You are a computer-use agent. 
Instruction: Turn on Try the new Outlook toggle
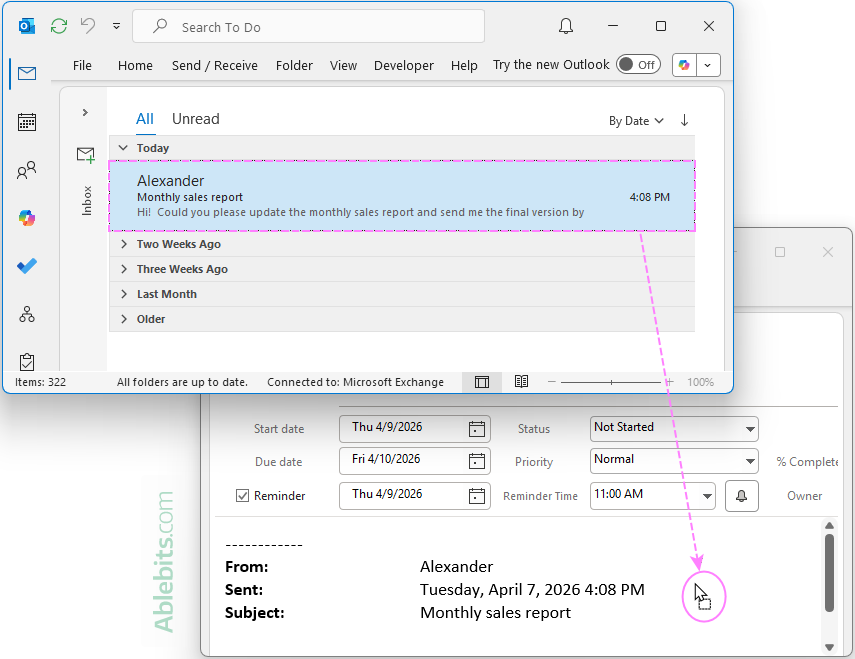point(638,64)
